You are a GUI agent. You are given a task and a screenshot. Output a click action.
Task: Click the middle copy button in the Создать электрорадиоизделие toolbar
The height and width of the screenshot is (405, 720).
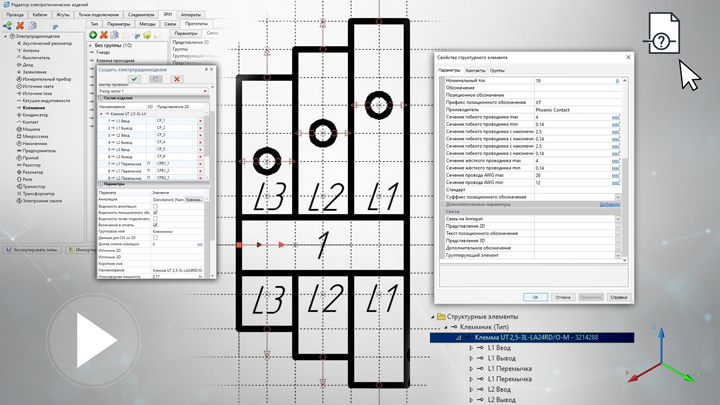pos(155,79)
